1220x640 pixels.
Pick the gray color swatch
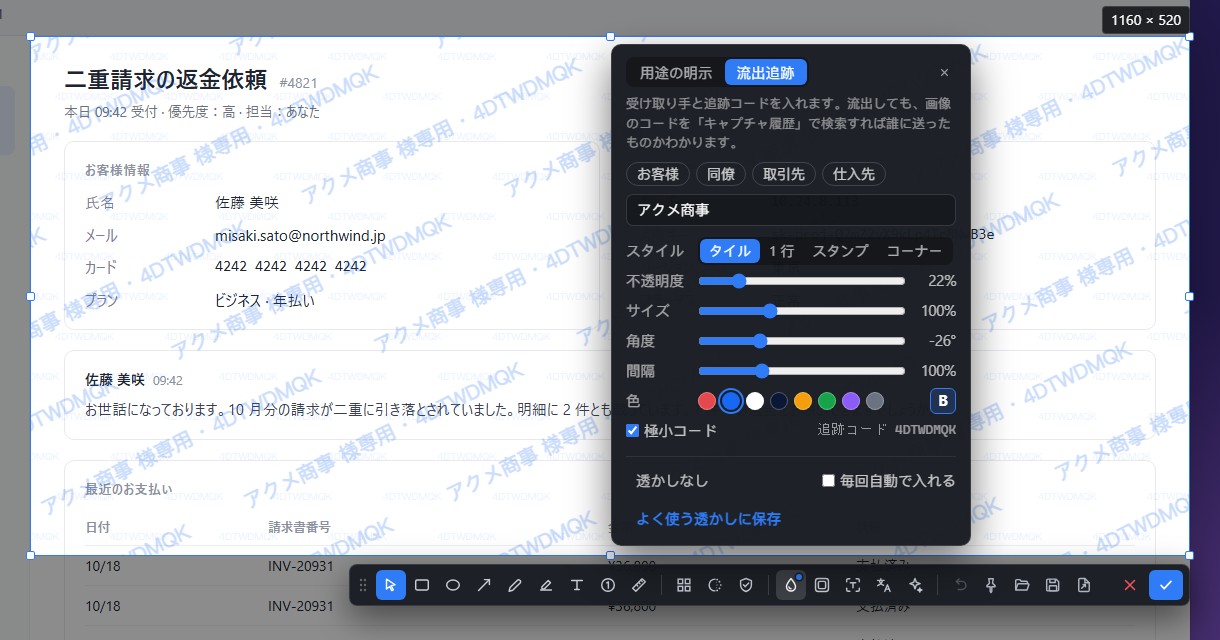click(875, 401)
